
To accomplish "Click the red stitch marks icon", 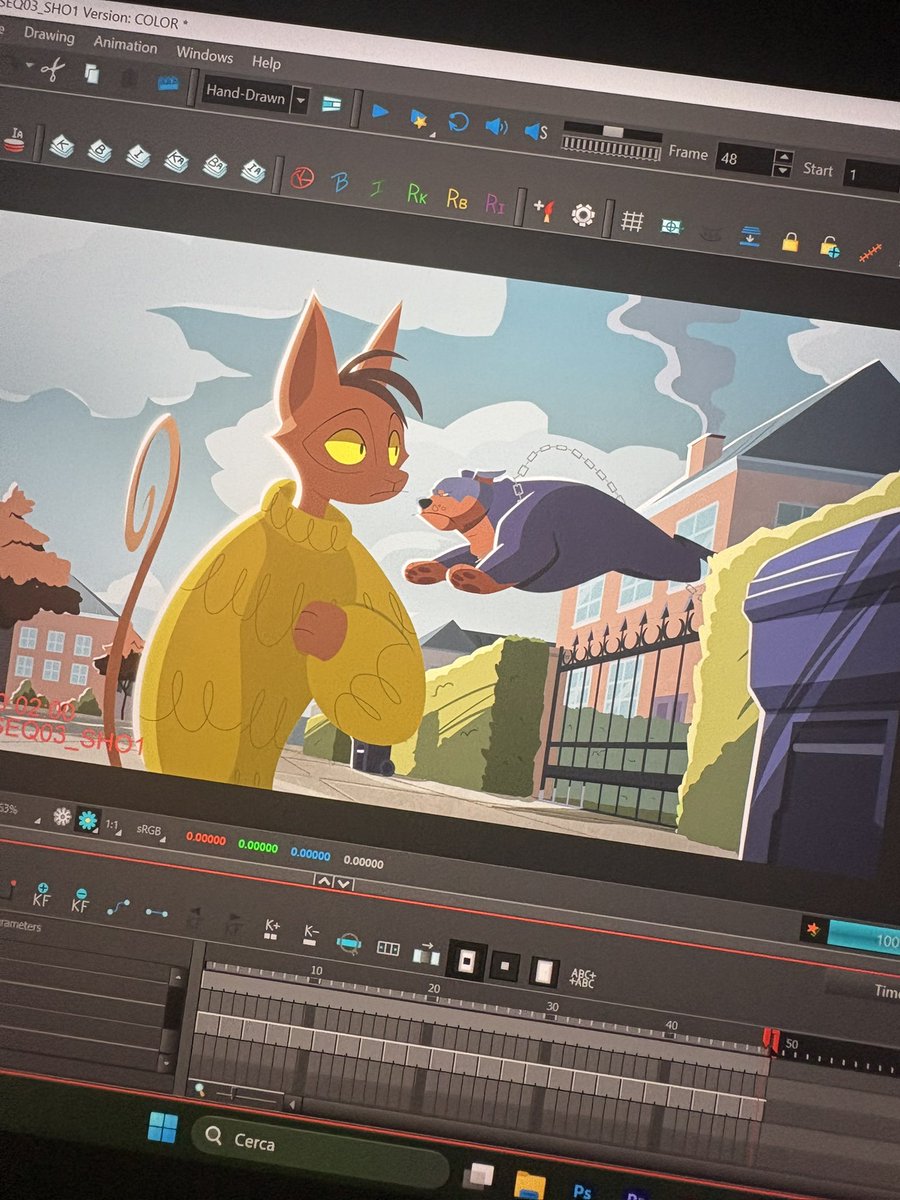I will tap(871, 253).
